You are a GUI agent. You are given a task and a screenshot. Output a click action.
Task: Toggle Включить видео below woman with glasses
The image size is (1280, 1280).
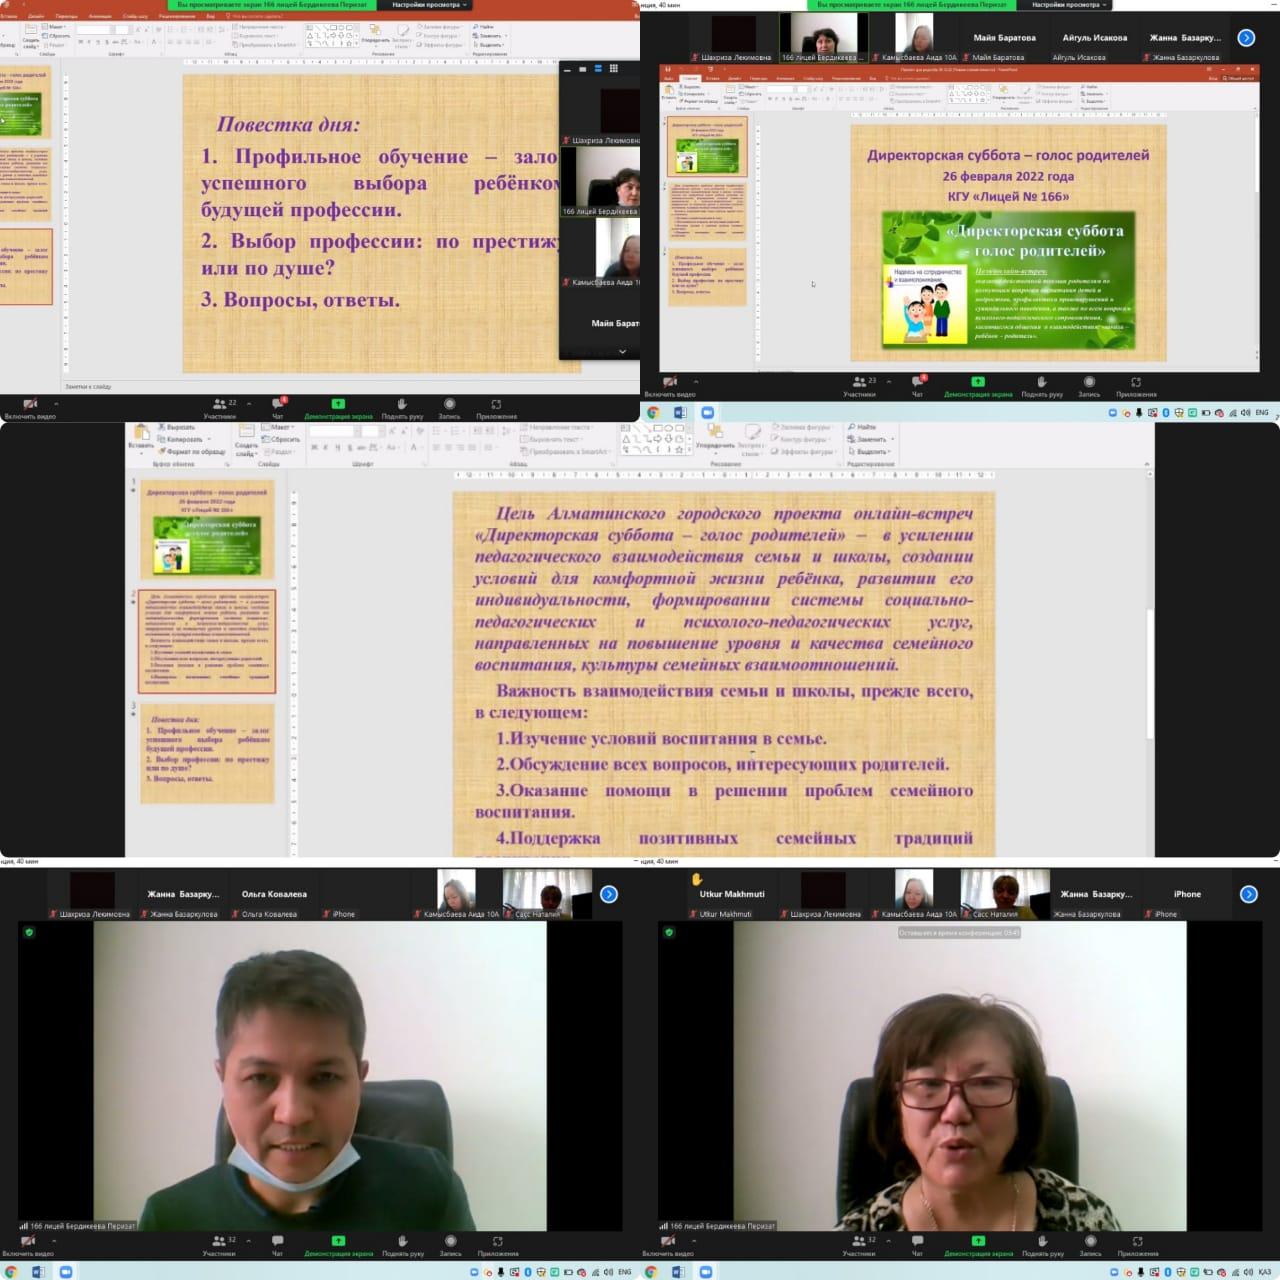[x=669, y=1245]
